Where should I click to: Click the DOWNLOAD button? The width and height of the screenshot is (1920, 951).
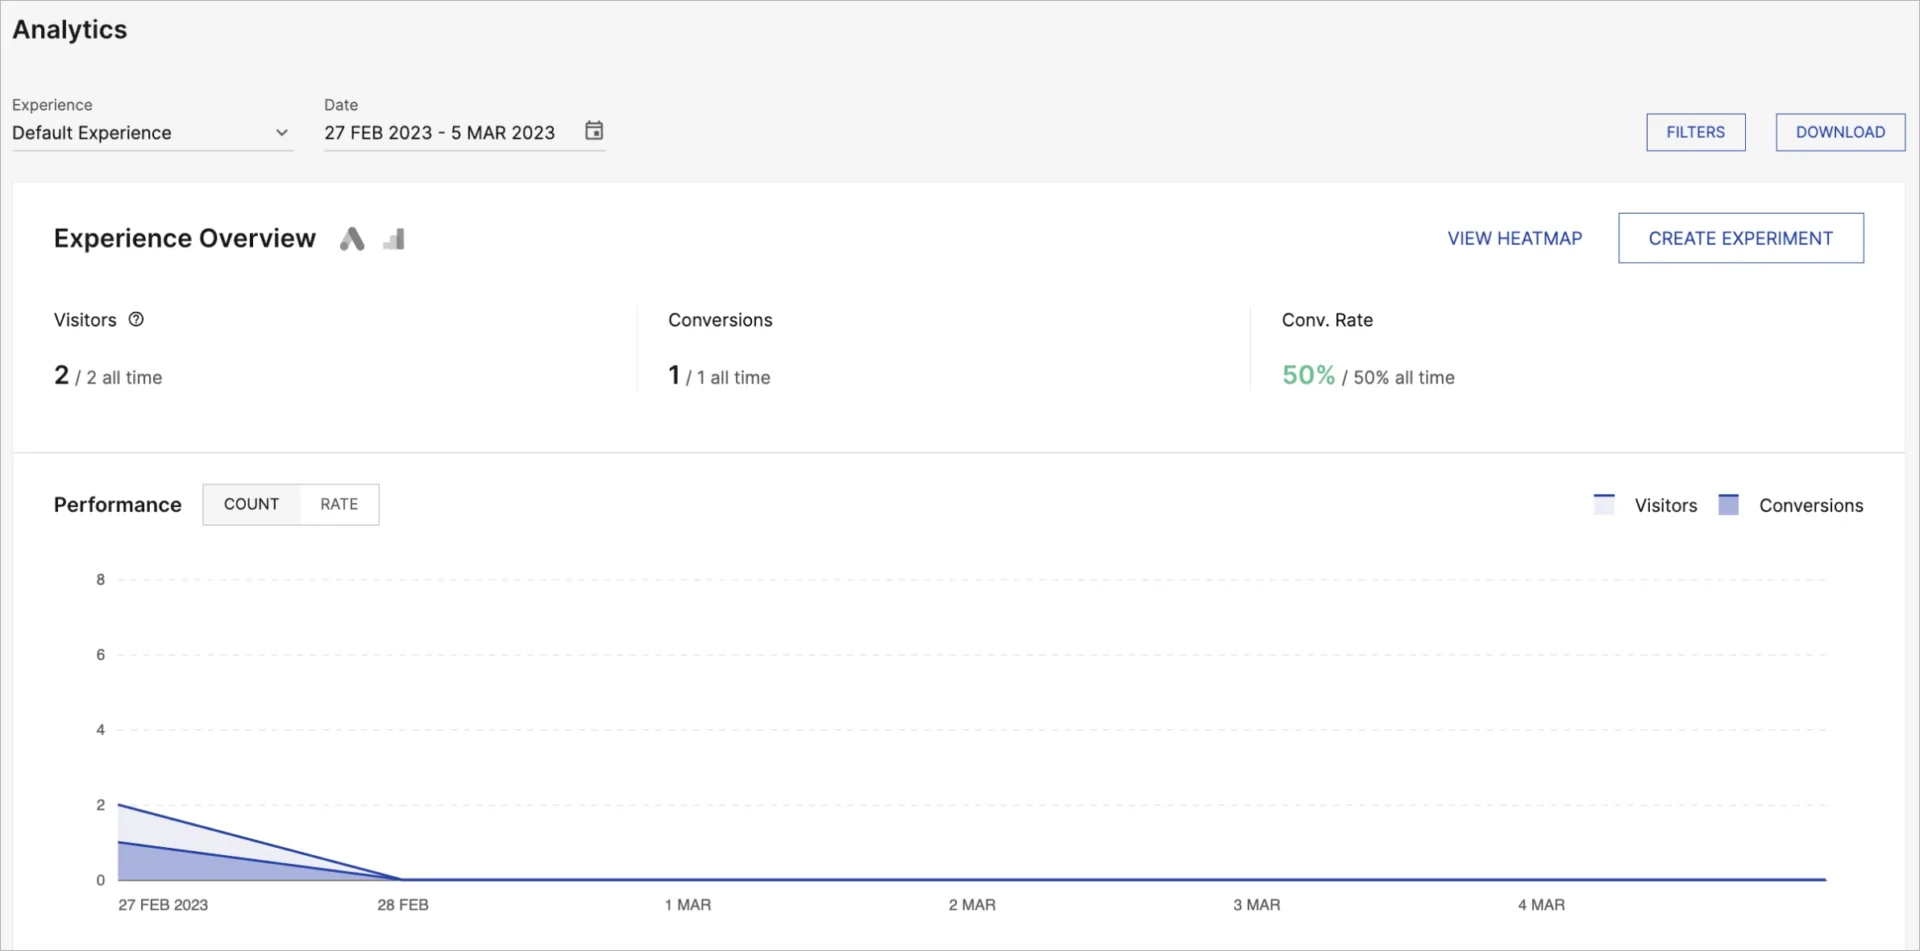(x=1840, y=131)
